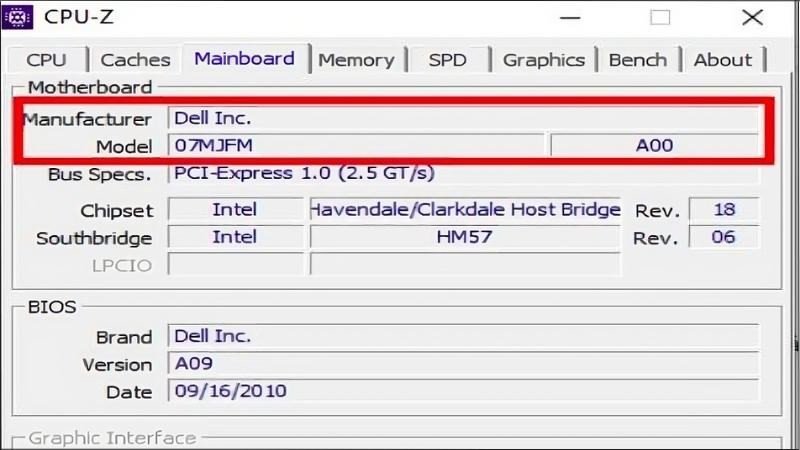
Task: Go to the Bench tab
Action: click(638, 60)
